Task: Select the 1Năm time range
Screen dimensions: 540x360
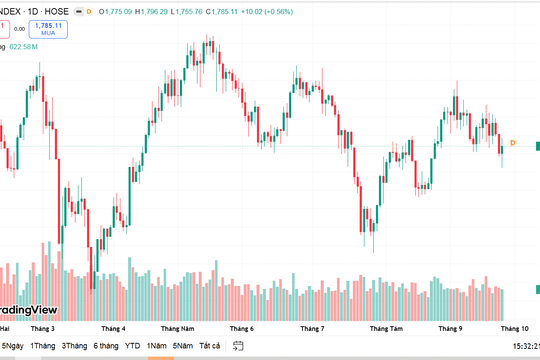Action: click(157, 346)
